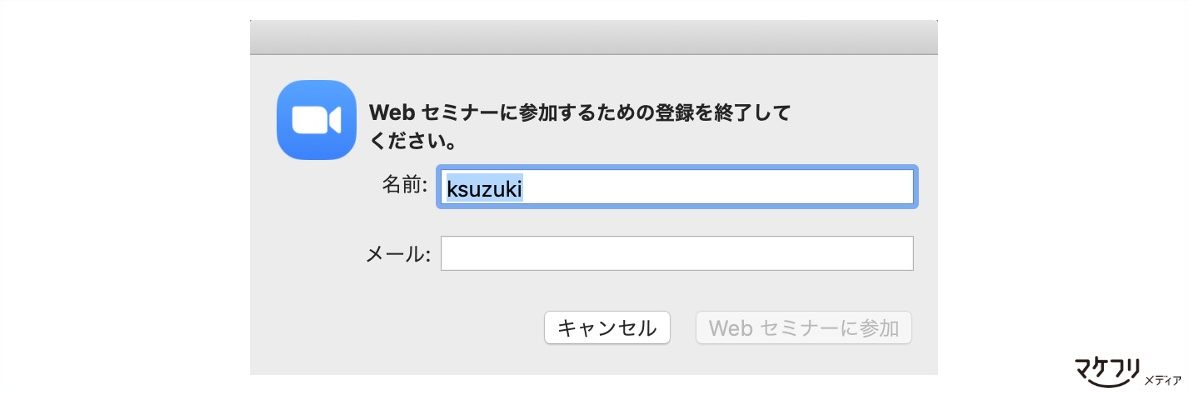Click the word Web in dialog heading

389,114
